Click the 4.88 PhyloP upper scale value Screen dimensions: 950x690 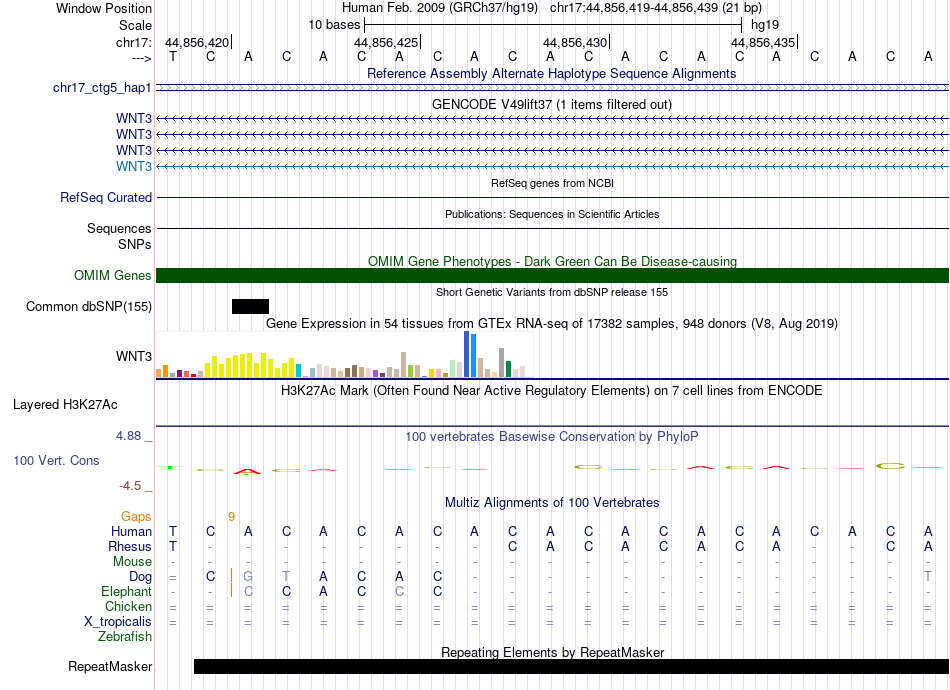click(128, 436)
